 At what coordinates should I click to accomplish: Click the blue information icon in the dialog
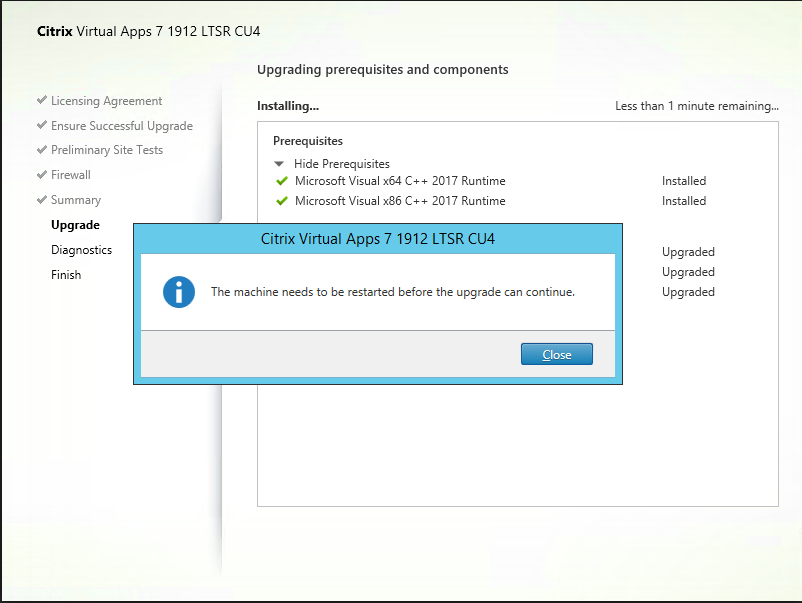(179, 292)
